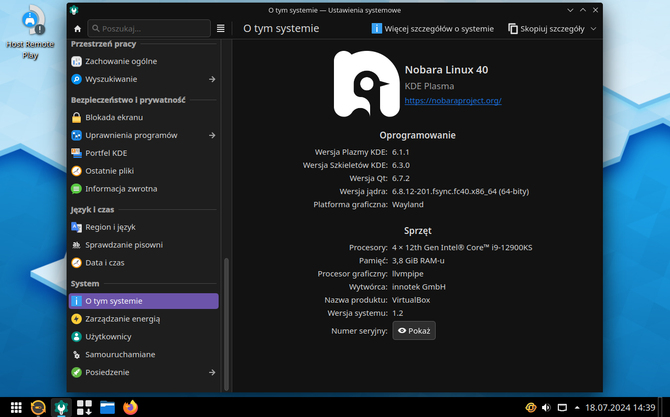670x417 pixels.
Task: Open the Host Remote Play desktop icon
Action: point(30,32)
